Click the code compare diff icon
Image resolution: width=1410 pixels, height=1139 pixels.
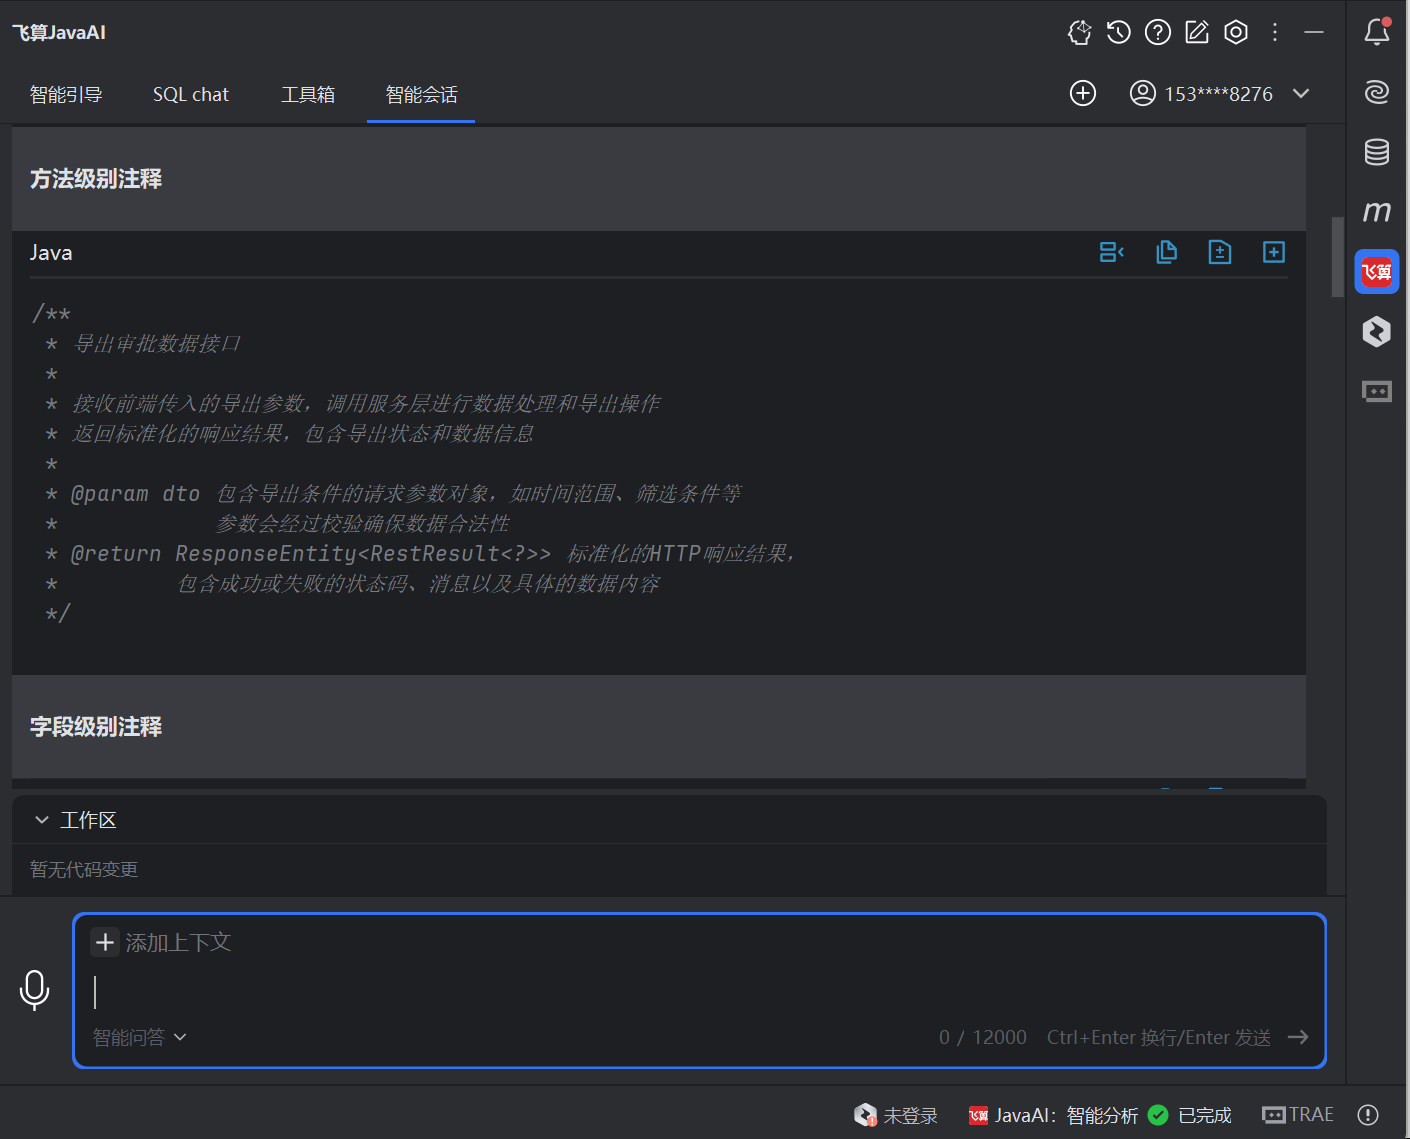[x=1112, y=252]
